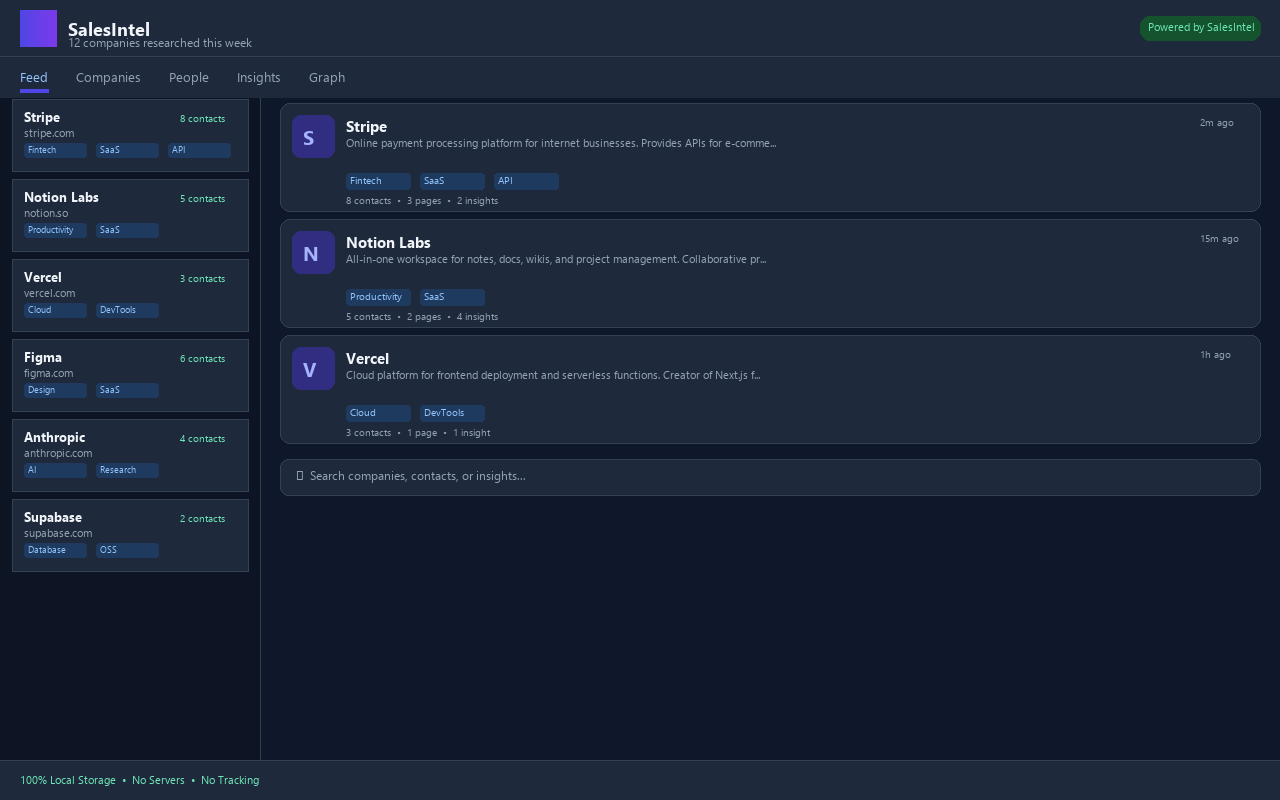Screen dimensions: 1280x800
Task: Select Vercel in the sidebar list
Action: point(130,295)
